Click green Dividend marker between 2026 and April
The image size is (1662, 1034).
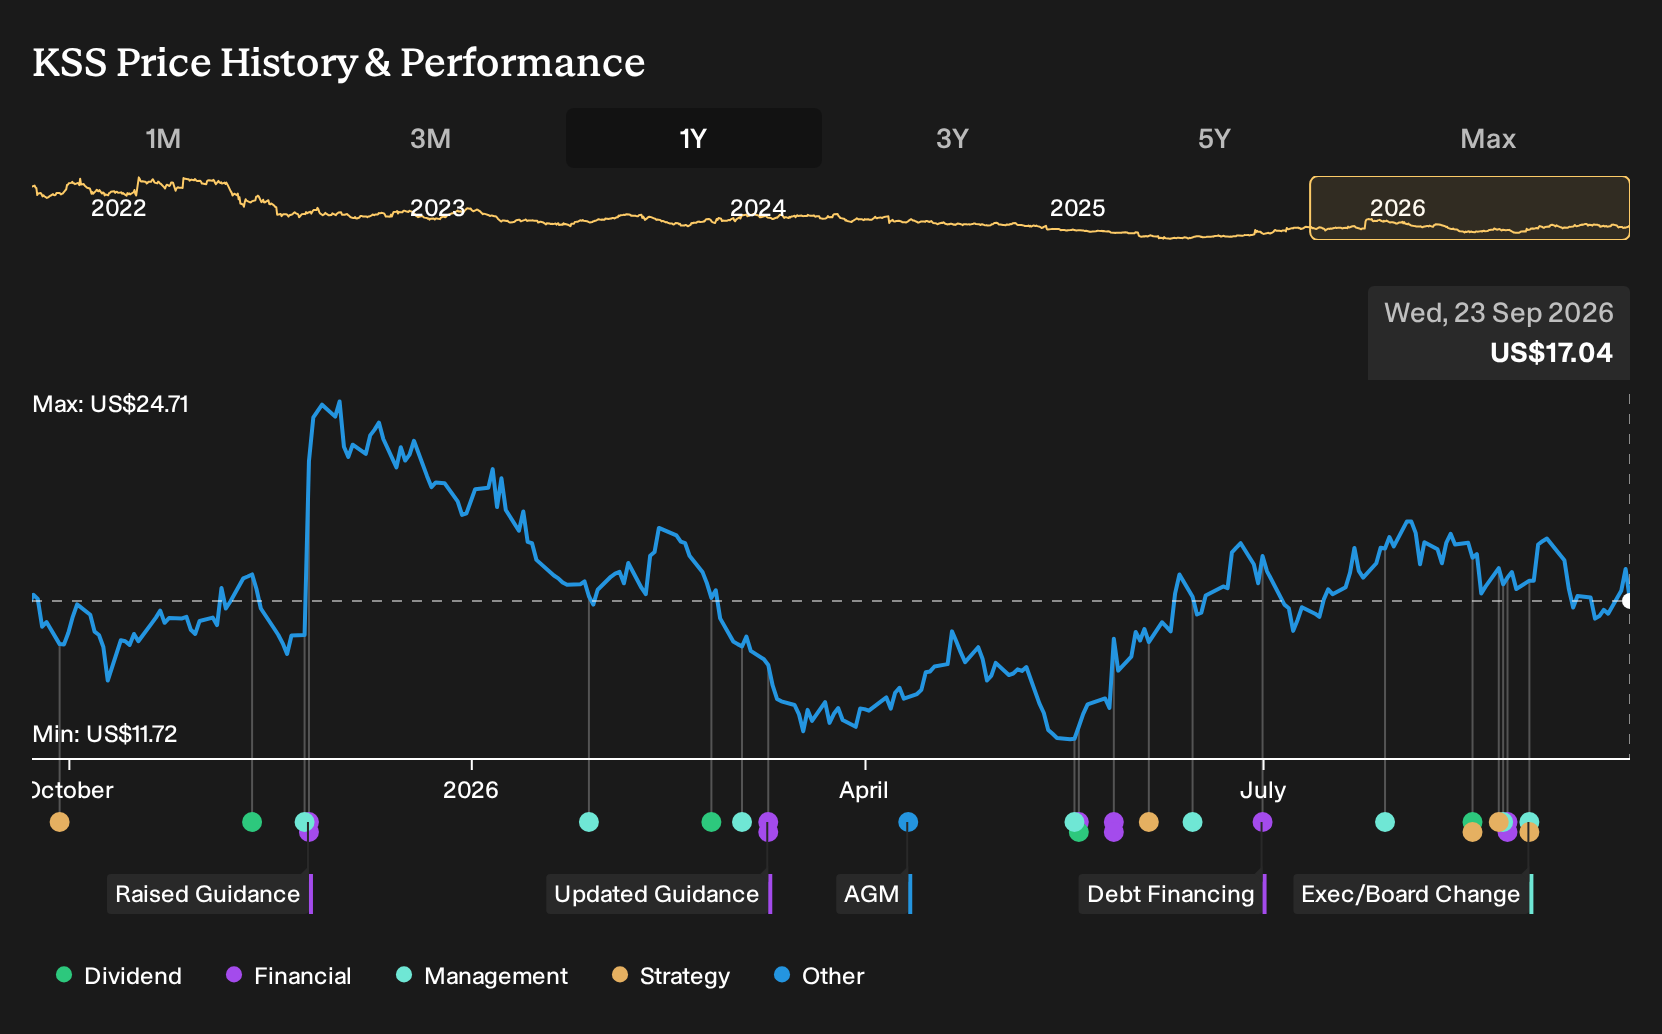pyautogui.click(x=711, y=822)
